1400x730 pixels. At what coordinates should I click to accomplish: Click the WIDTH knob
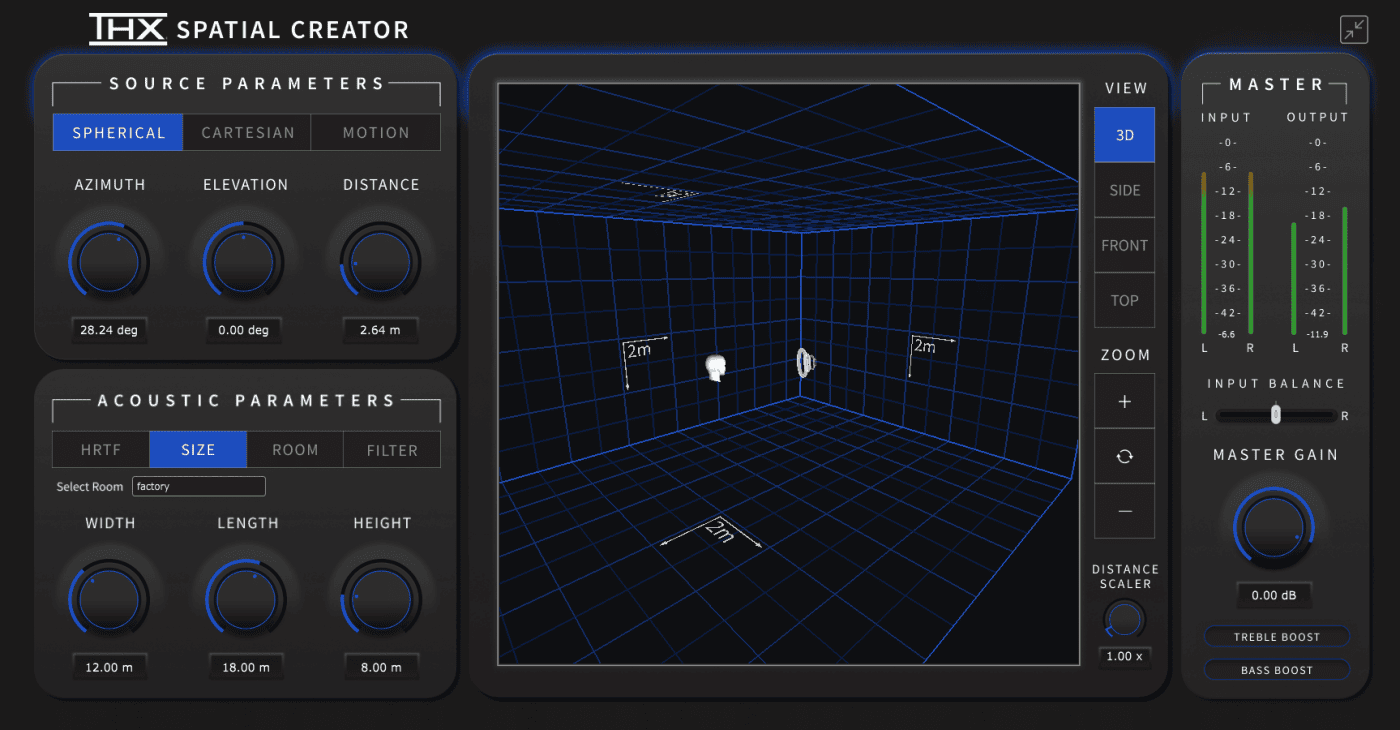coord(109,600)
